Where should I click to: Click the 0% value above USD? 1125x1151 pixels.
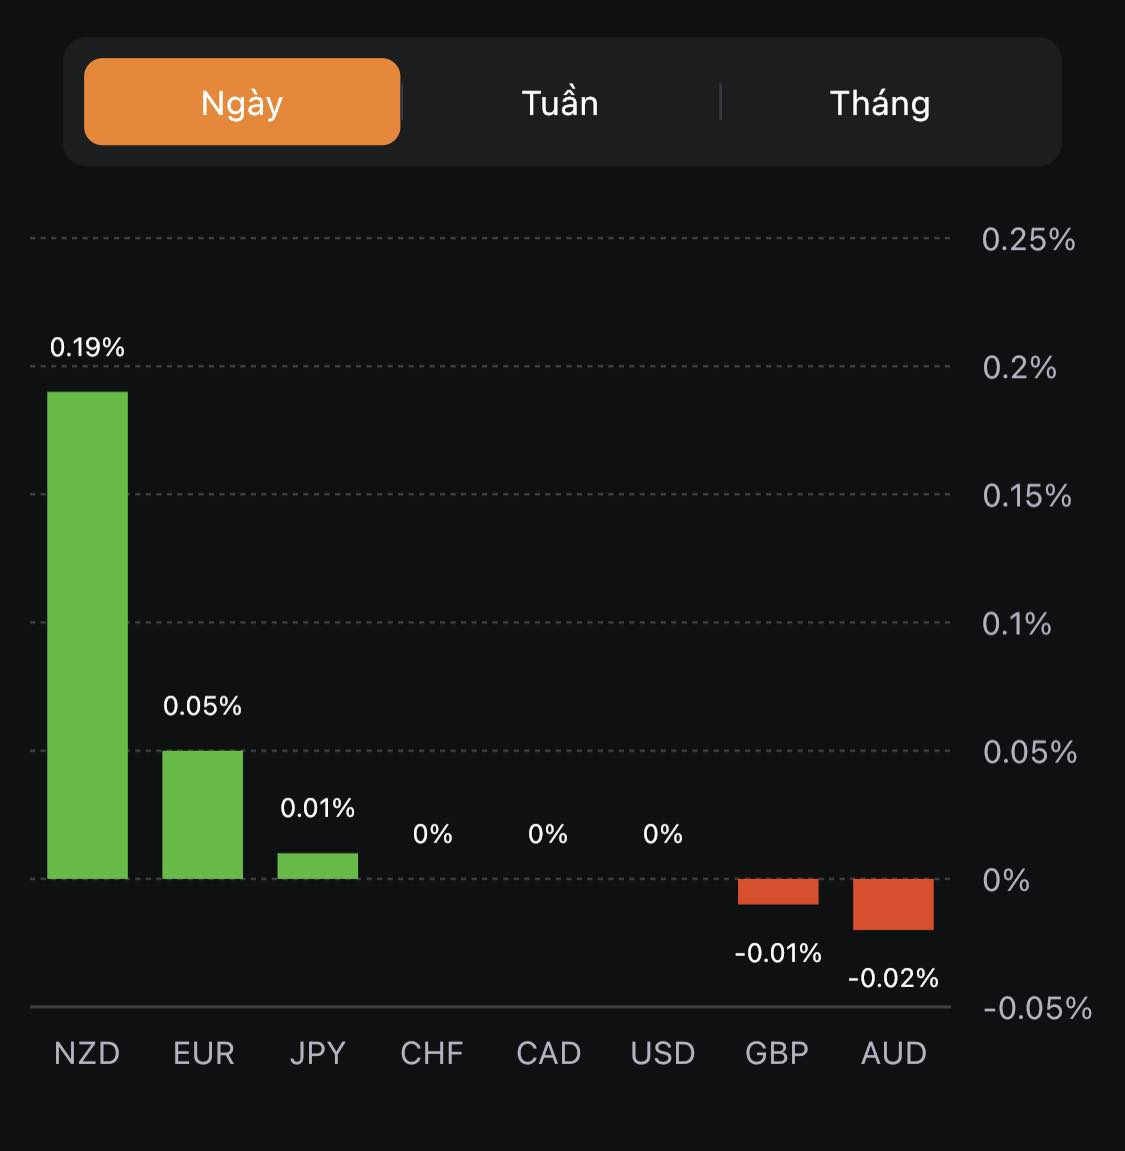663,834
